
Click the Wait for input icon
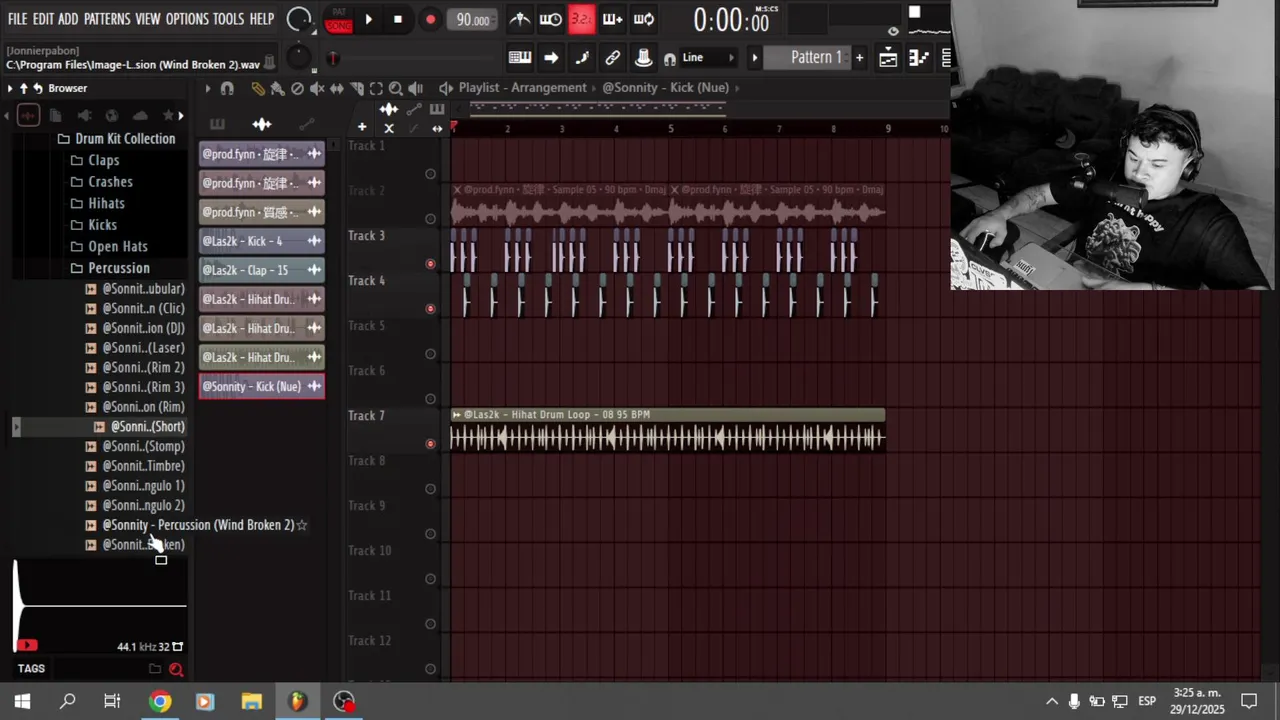(x=550, y=19)
